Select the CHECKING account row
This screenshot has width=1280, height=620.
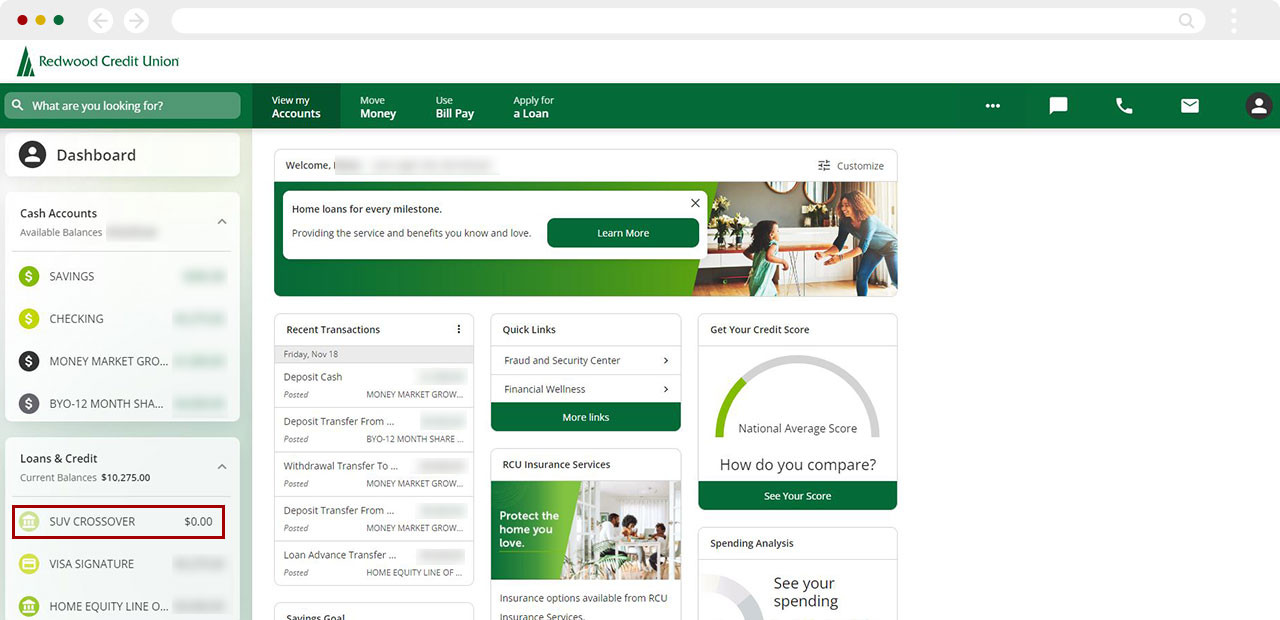coord(122,319)
